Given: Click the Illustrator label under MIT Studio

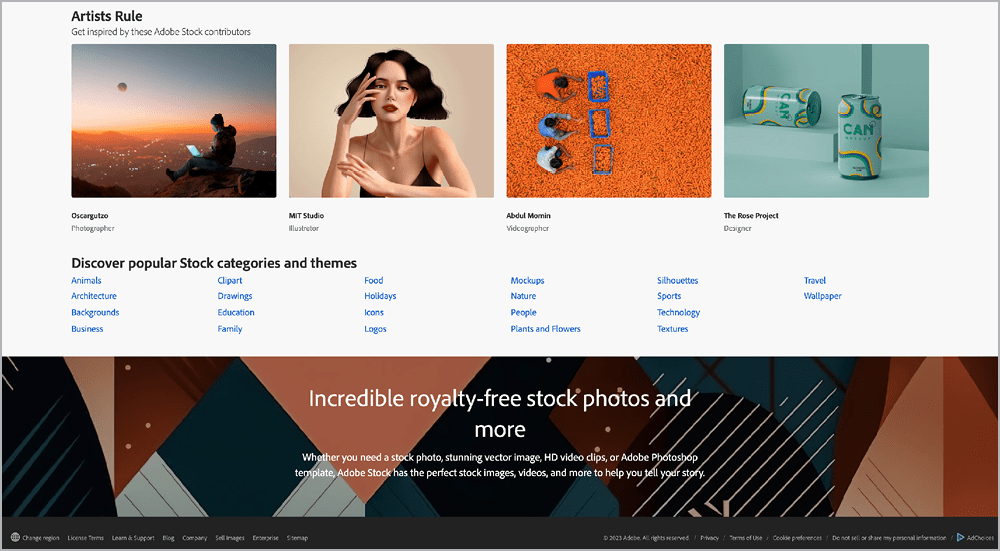Looking at the screenshot, I should [x=304, y=228].
